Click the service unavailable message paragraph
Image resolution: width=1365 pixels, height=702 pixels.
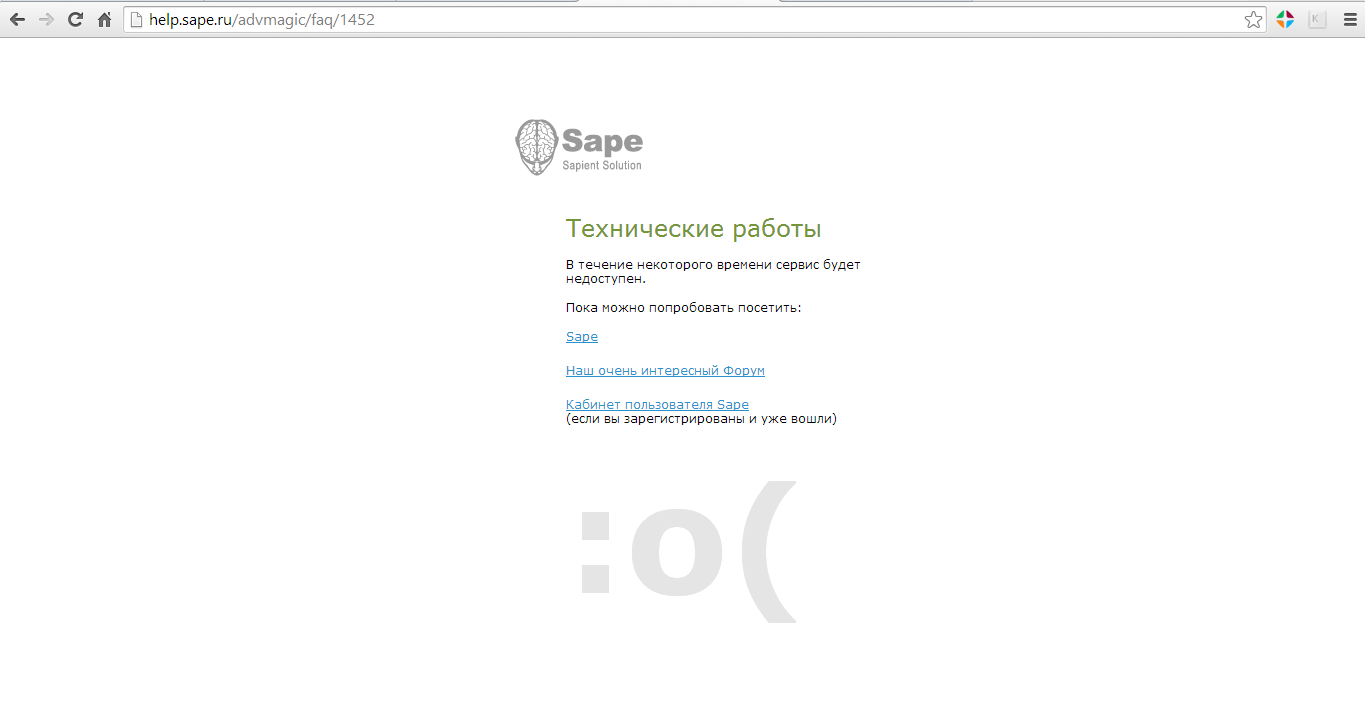(x=712, y=272)
